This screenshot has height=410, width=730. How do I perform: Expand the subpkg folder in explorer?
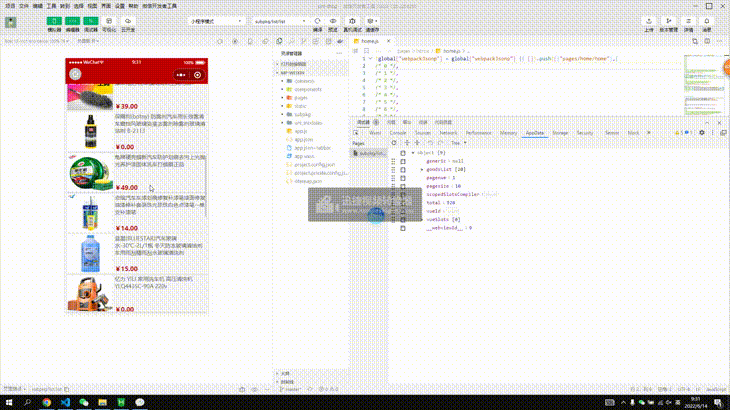tap(302, 114)
